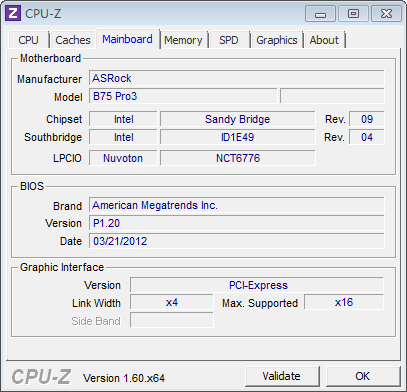Screen dimensions: 407x392
Task: Click the Validate button
Action: coord(282,376)
